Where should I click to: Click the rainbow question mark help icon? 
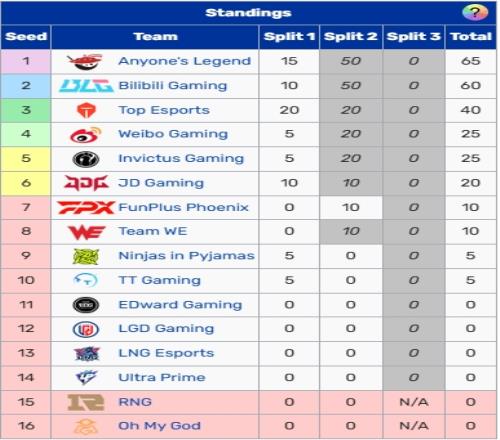pos(475,12)
